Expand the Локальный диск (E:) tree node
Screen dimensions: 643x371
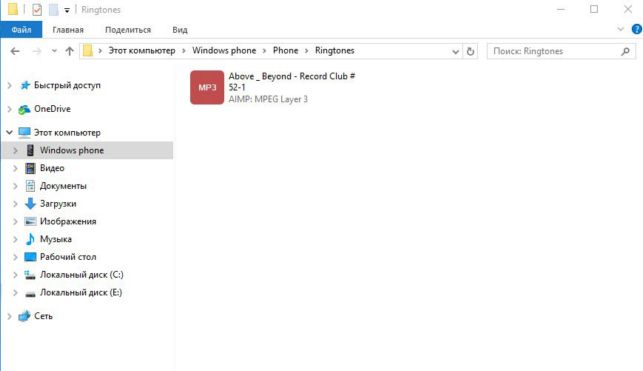pyautogui.click(x=15, y=293)
